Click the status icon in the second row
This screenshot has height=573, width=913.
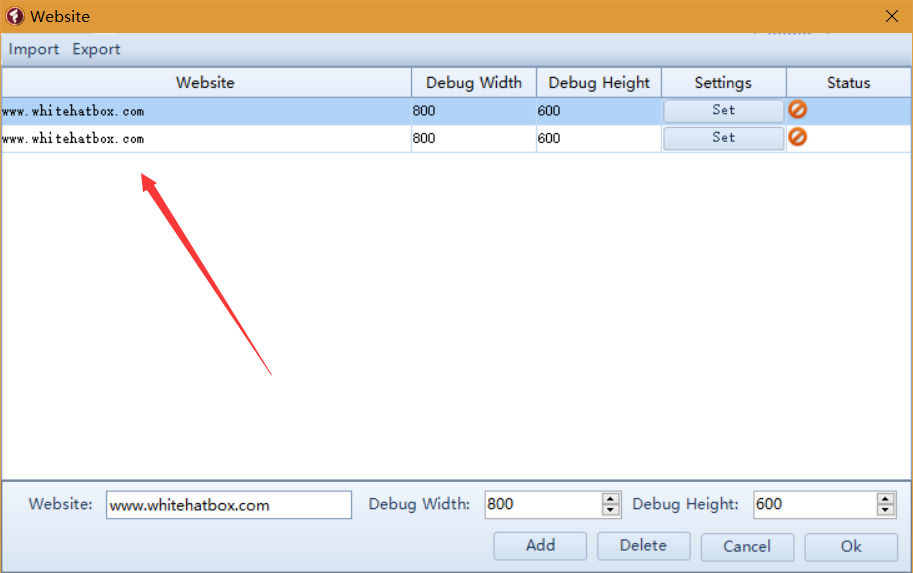(x=798, y=137)
